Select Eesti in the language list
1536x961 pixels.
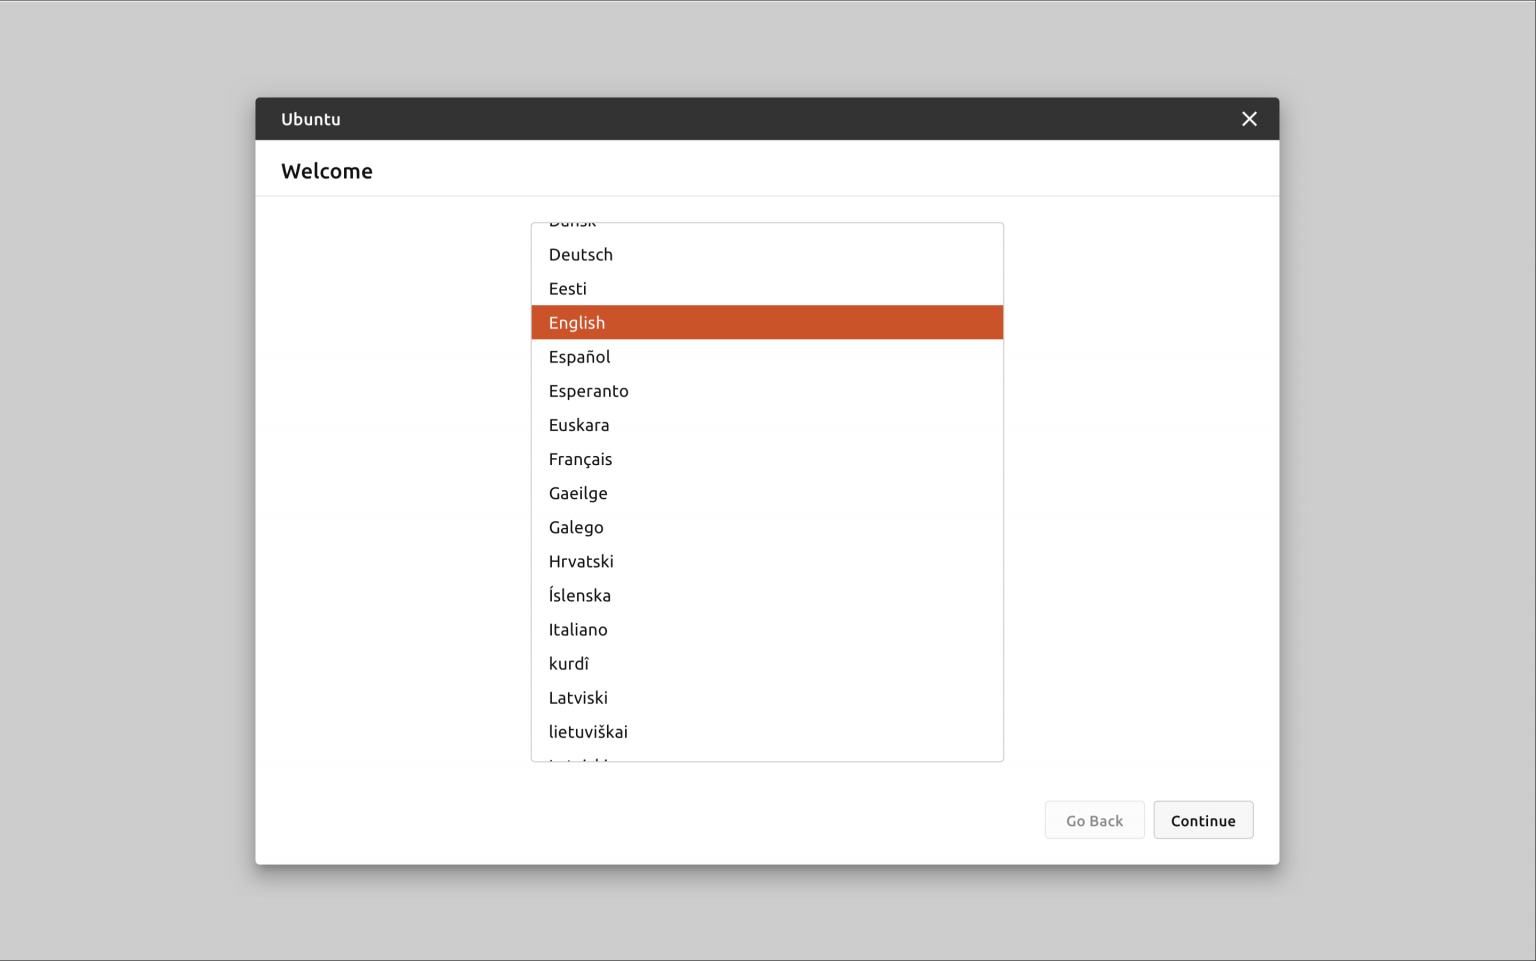767,288
